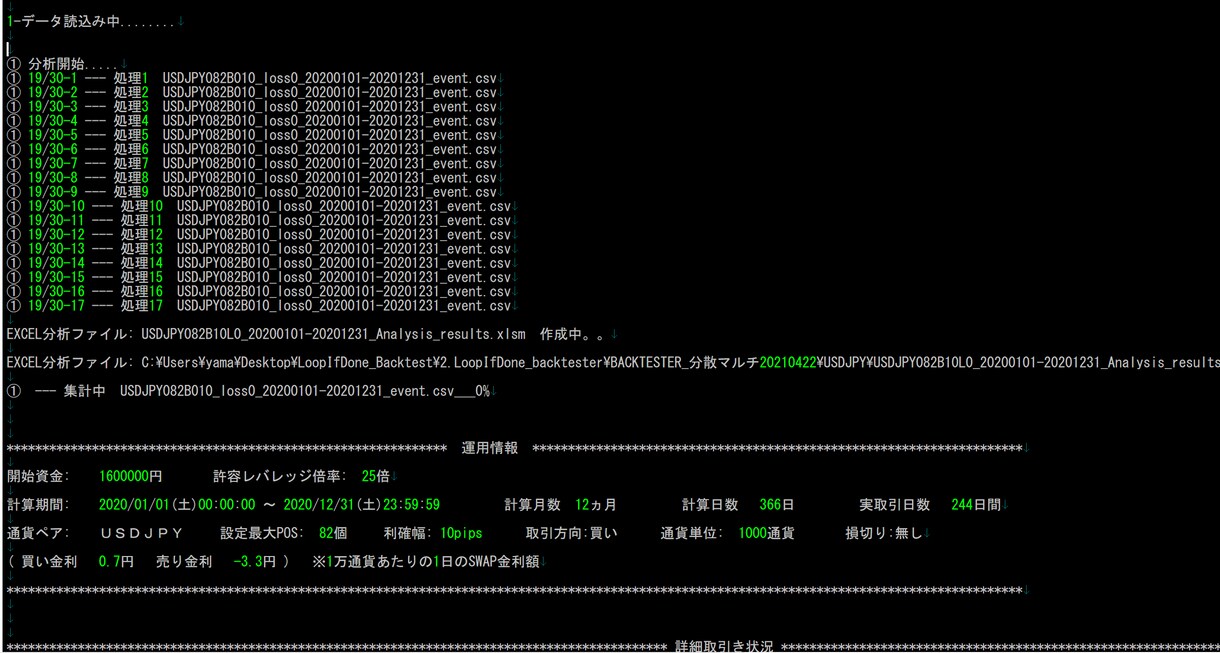The image size is (1220, 653).
Task: Click the event.csv filename in the 処理17 row
Action: 343,305
